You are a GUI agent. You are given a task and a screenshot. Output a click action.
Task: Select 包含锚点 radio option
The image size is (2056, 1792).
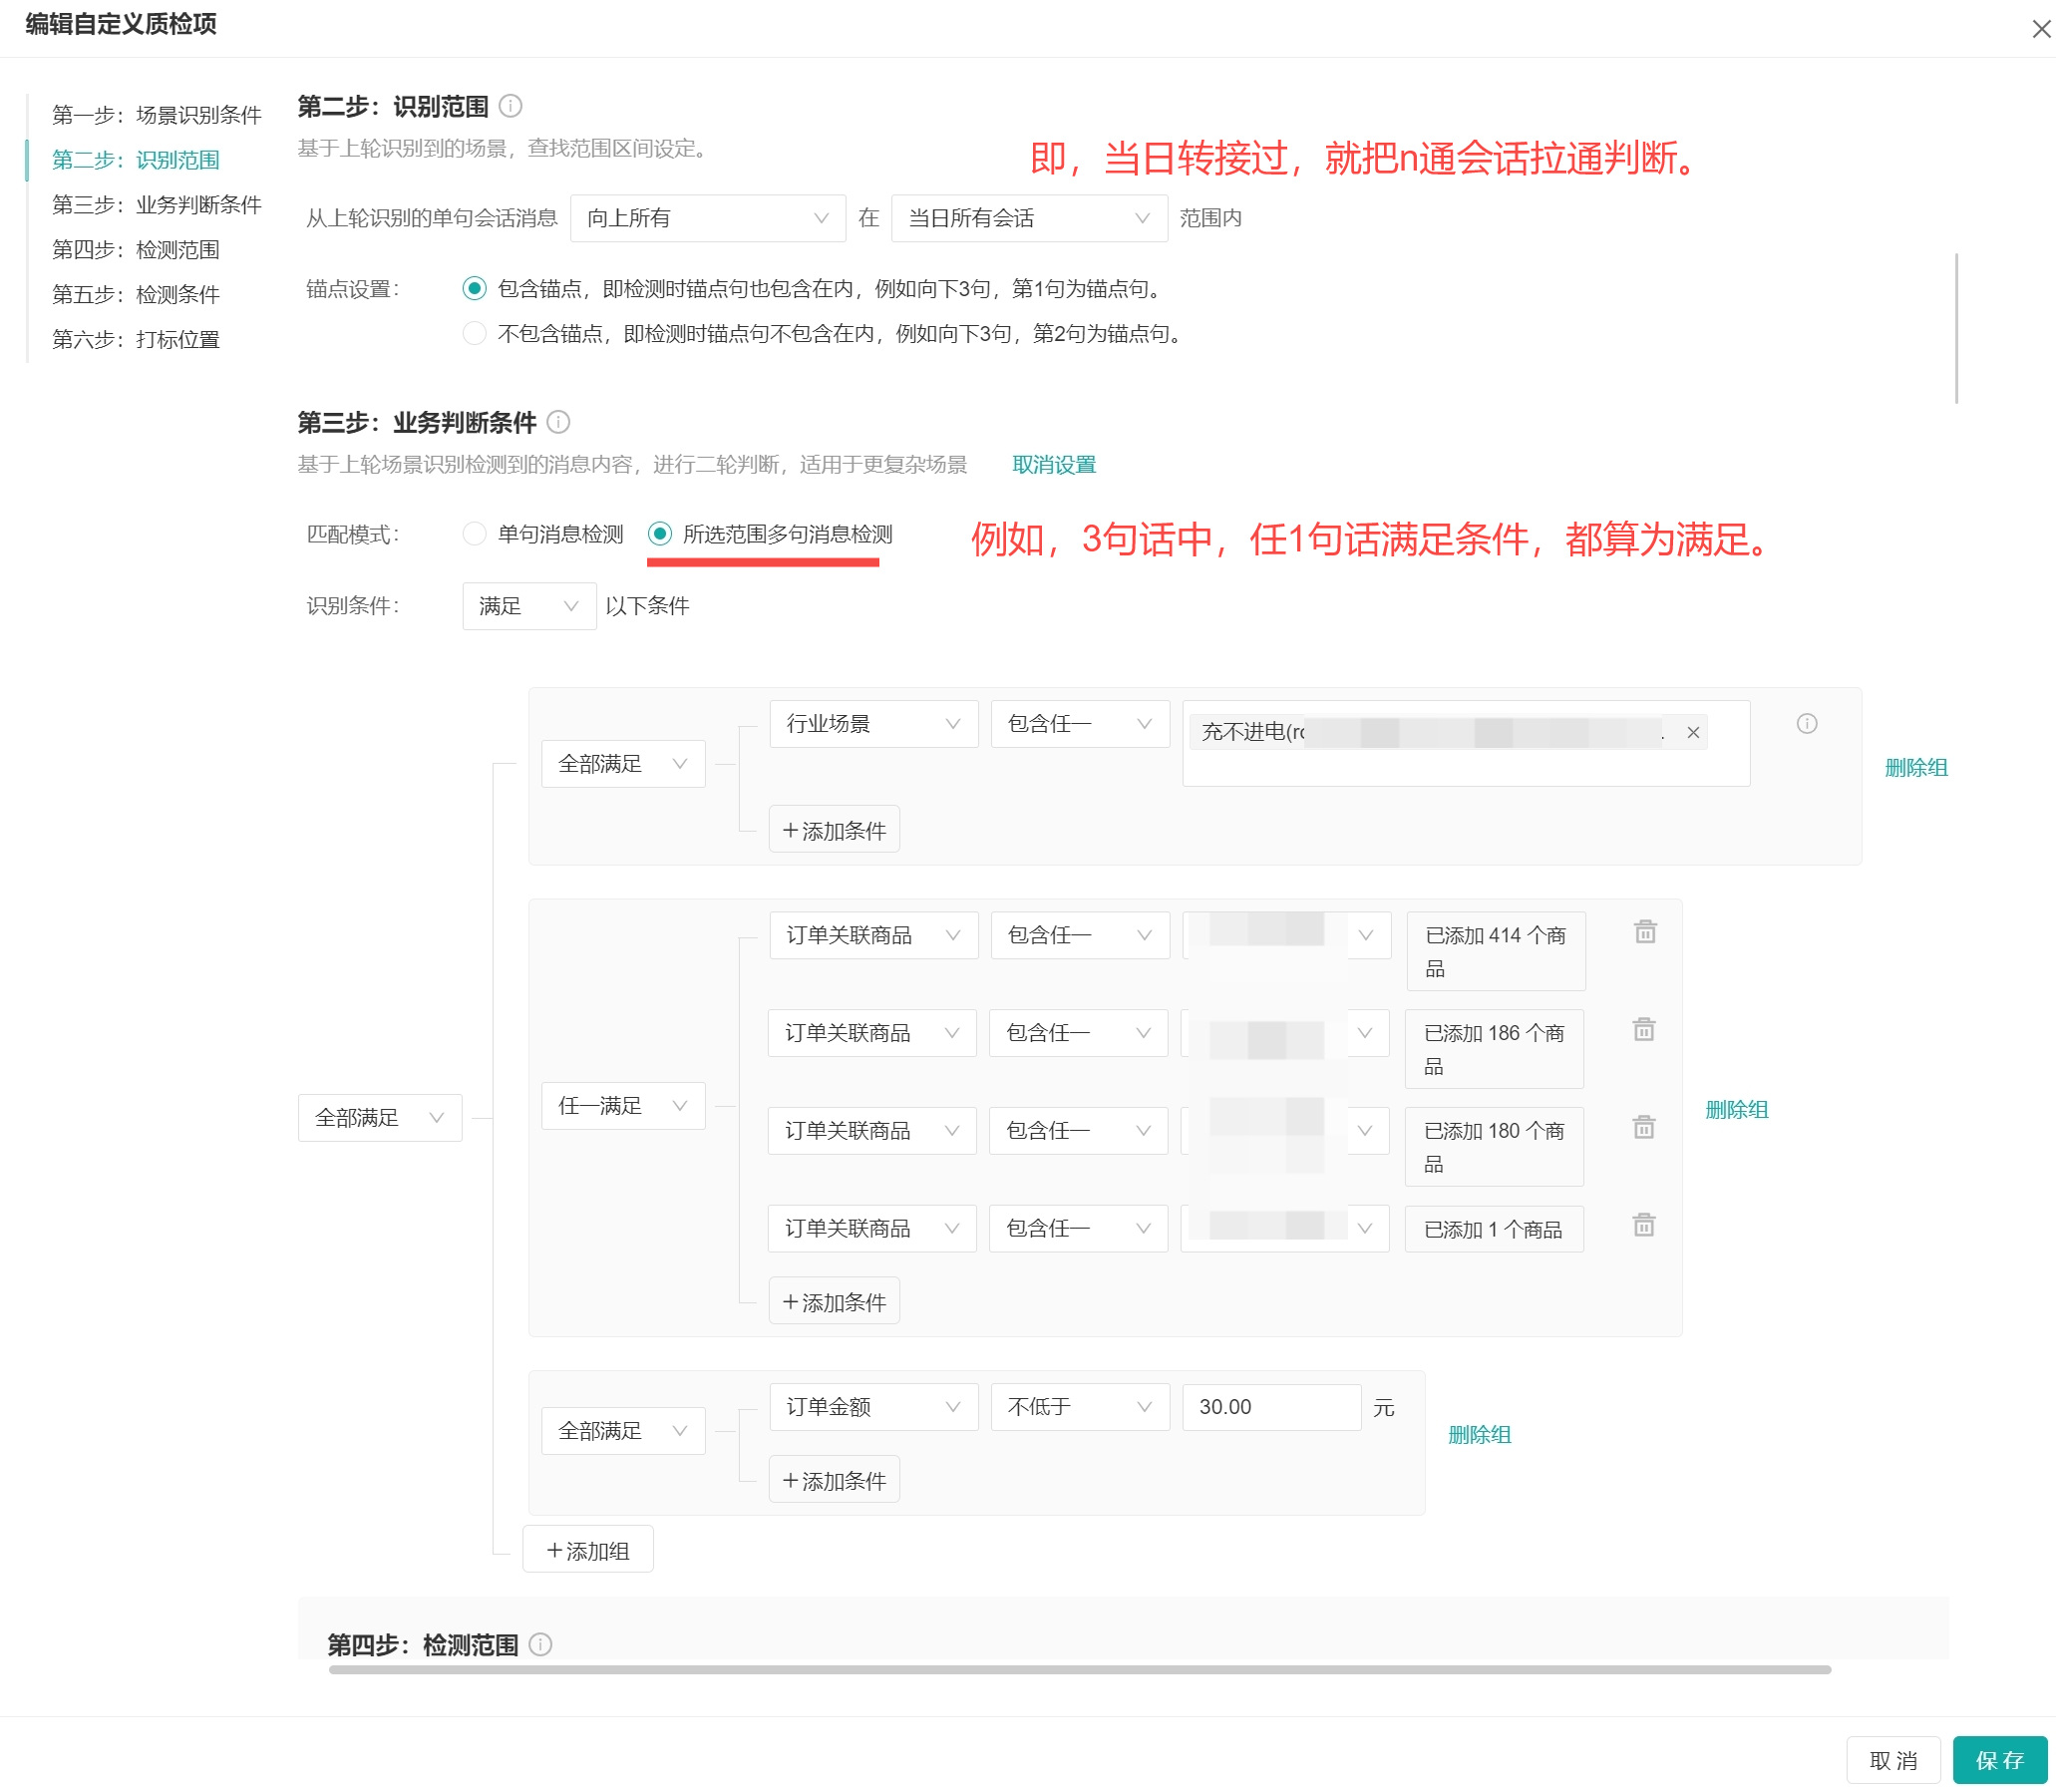coord(474,288)
